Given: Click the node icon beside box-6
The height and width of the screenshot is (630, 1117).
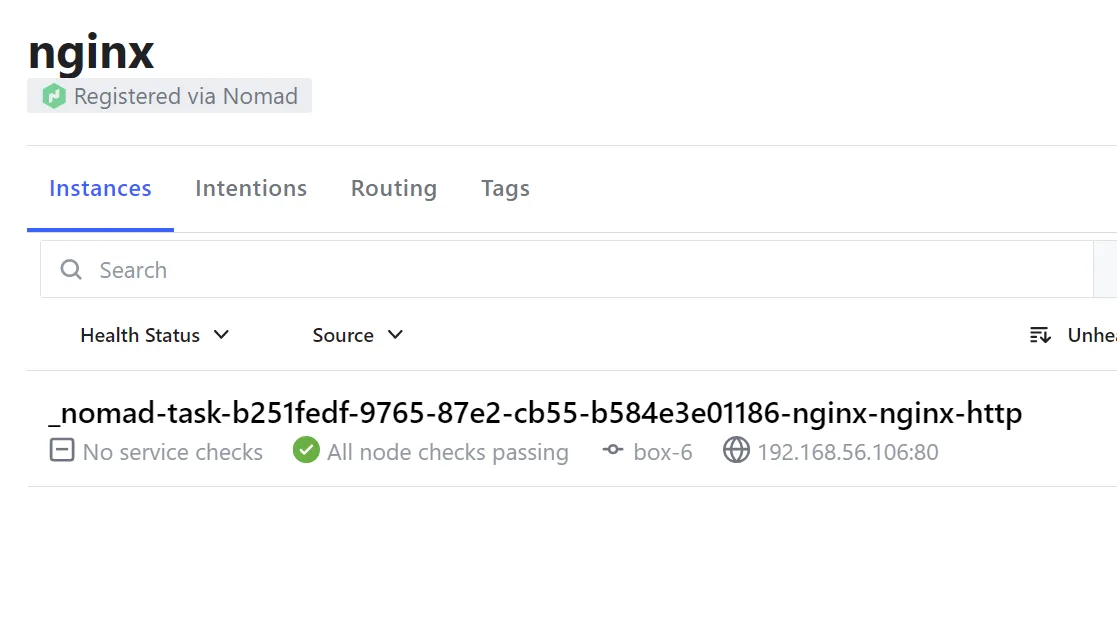Looking at the screenshot, I should point(613,451).
